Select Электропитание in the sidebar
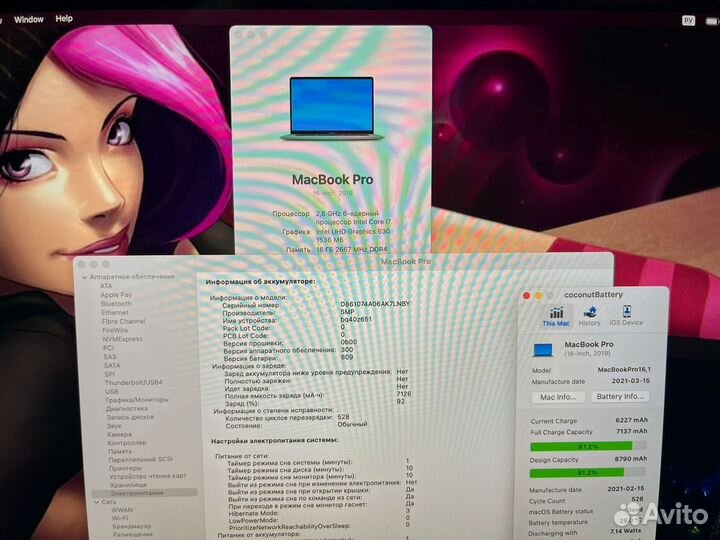 pos(145,493)
